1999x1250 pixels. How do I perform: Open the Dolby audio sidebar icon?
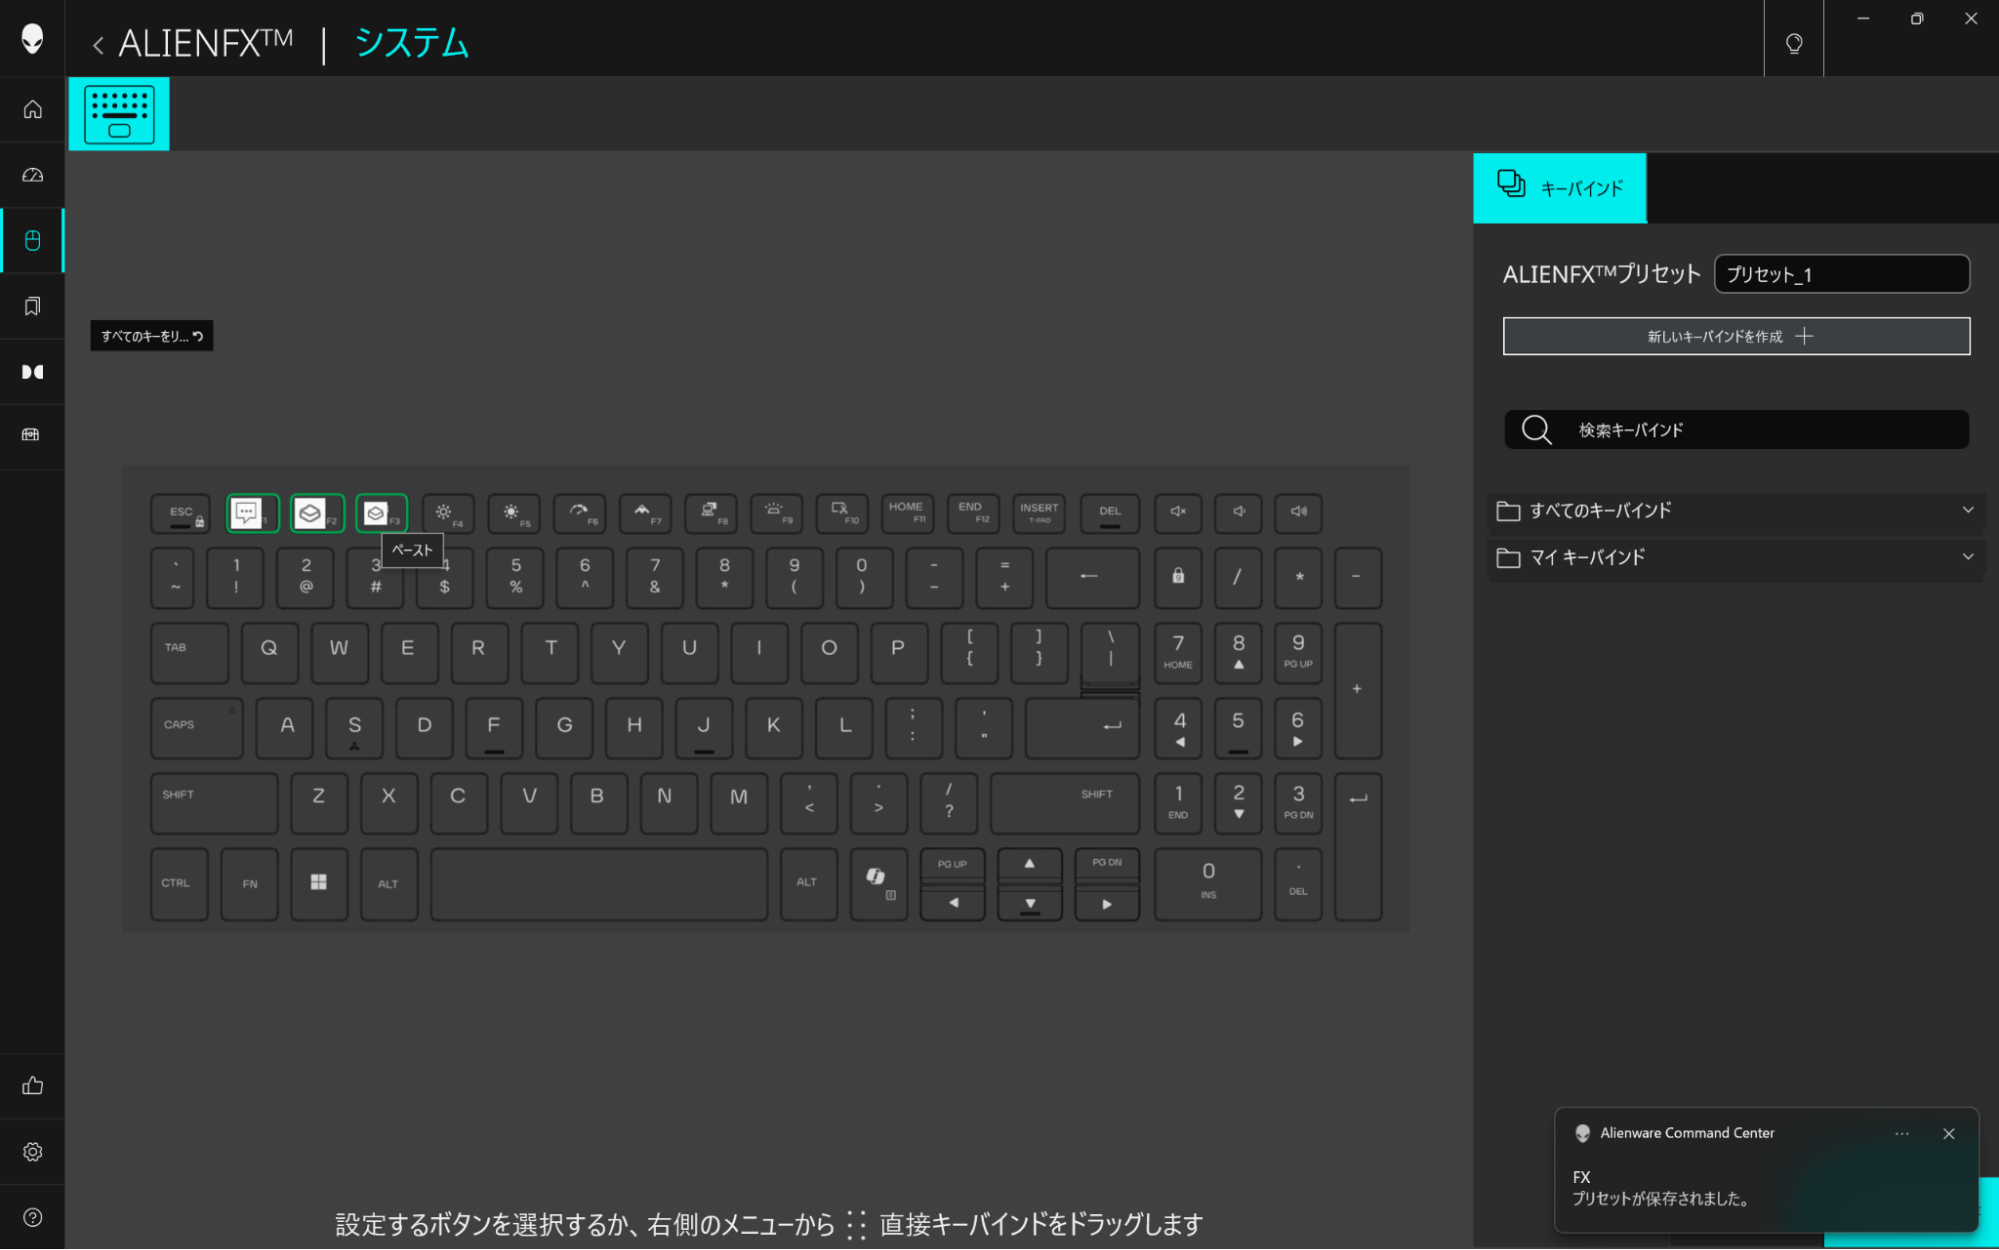33,372
